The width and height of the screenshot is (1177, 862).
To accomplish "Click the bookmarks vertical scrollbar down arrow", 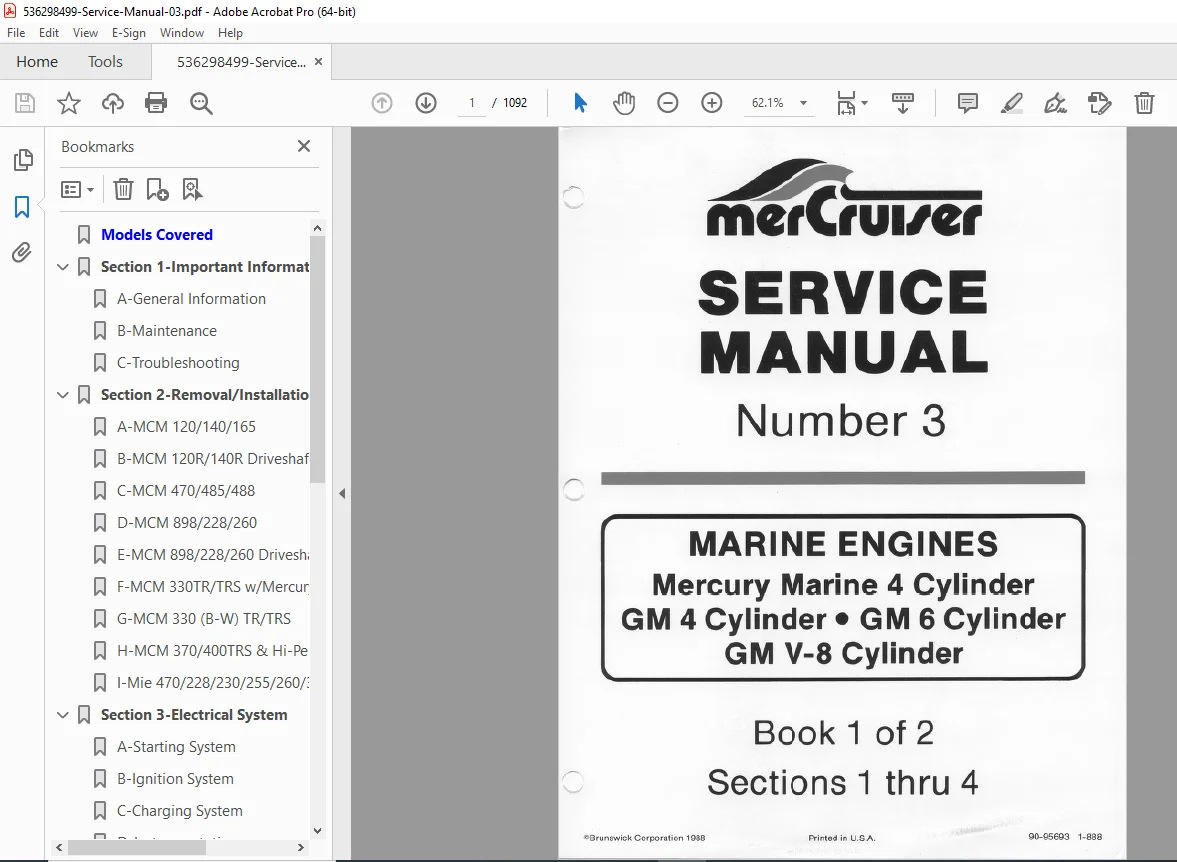I will [318, 830].
